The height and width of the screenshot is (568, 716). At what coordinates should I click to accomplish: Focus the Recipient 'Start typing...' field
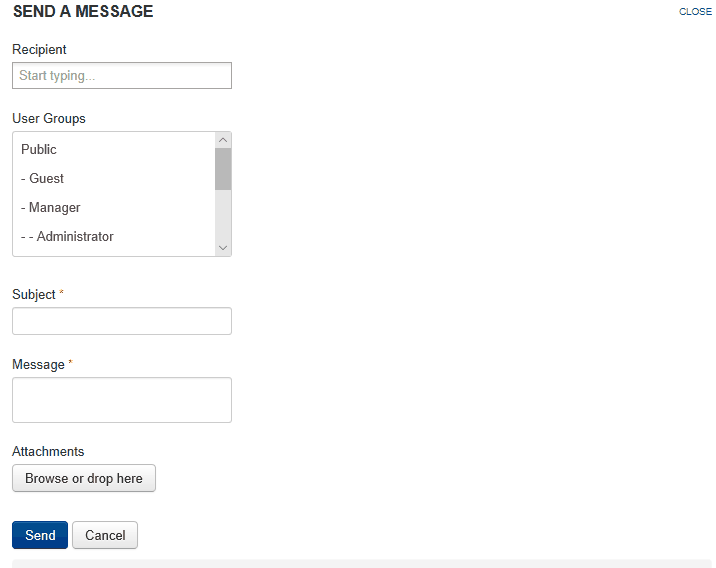[x=122, y=75]
